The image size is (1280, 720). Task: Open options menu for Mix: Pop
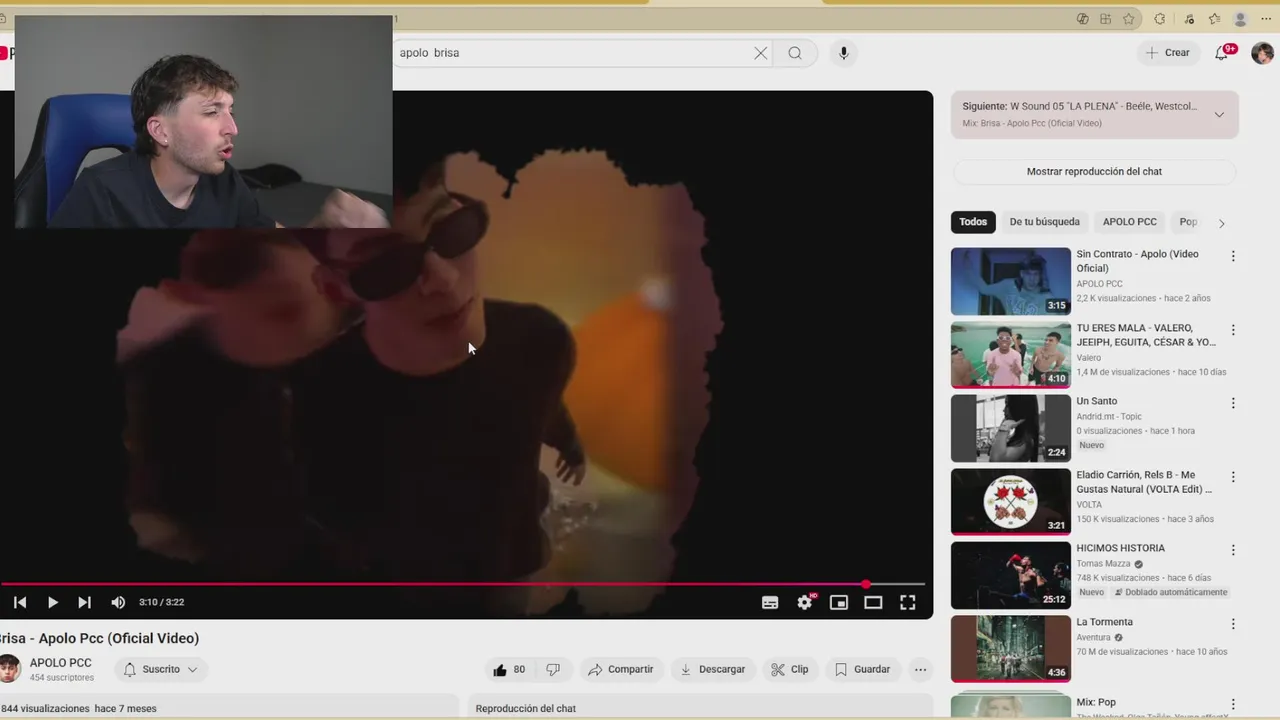[1233, 704]
